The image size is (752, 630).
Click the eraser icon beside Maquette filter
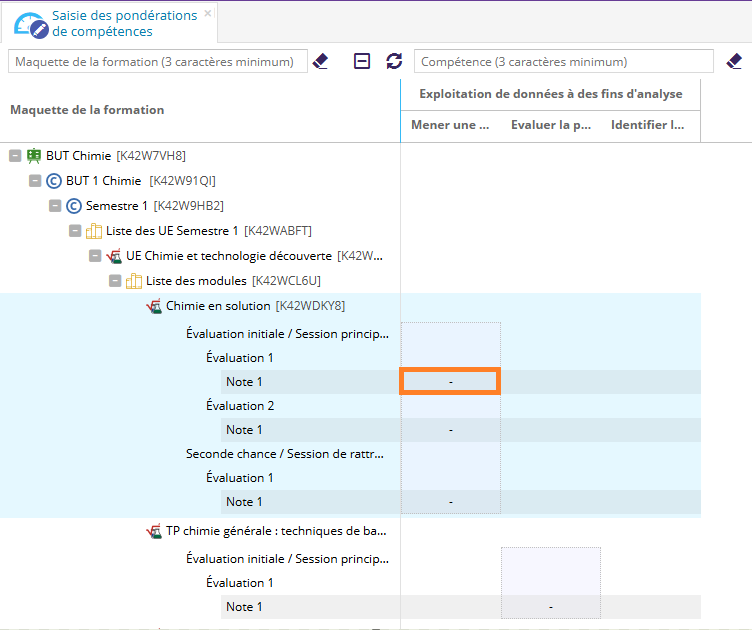[x=320, y=62]
